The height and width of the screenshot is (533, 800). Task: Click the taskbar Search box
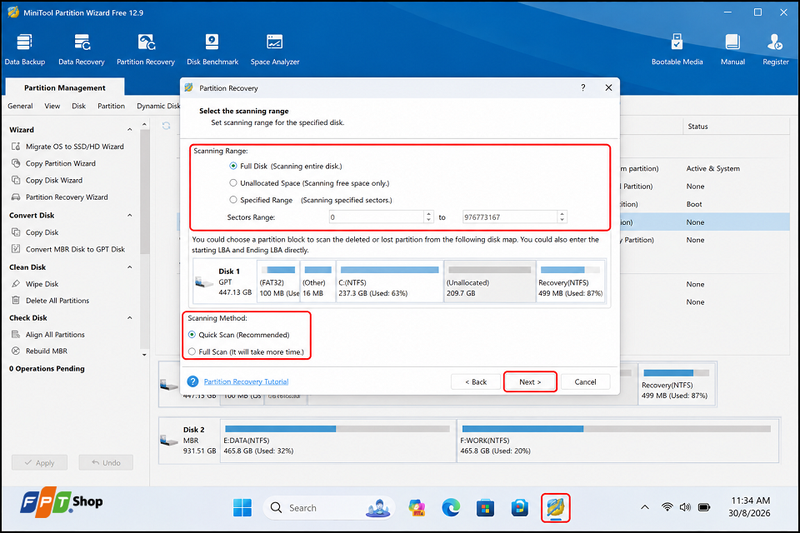coord(329,507)
